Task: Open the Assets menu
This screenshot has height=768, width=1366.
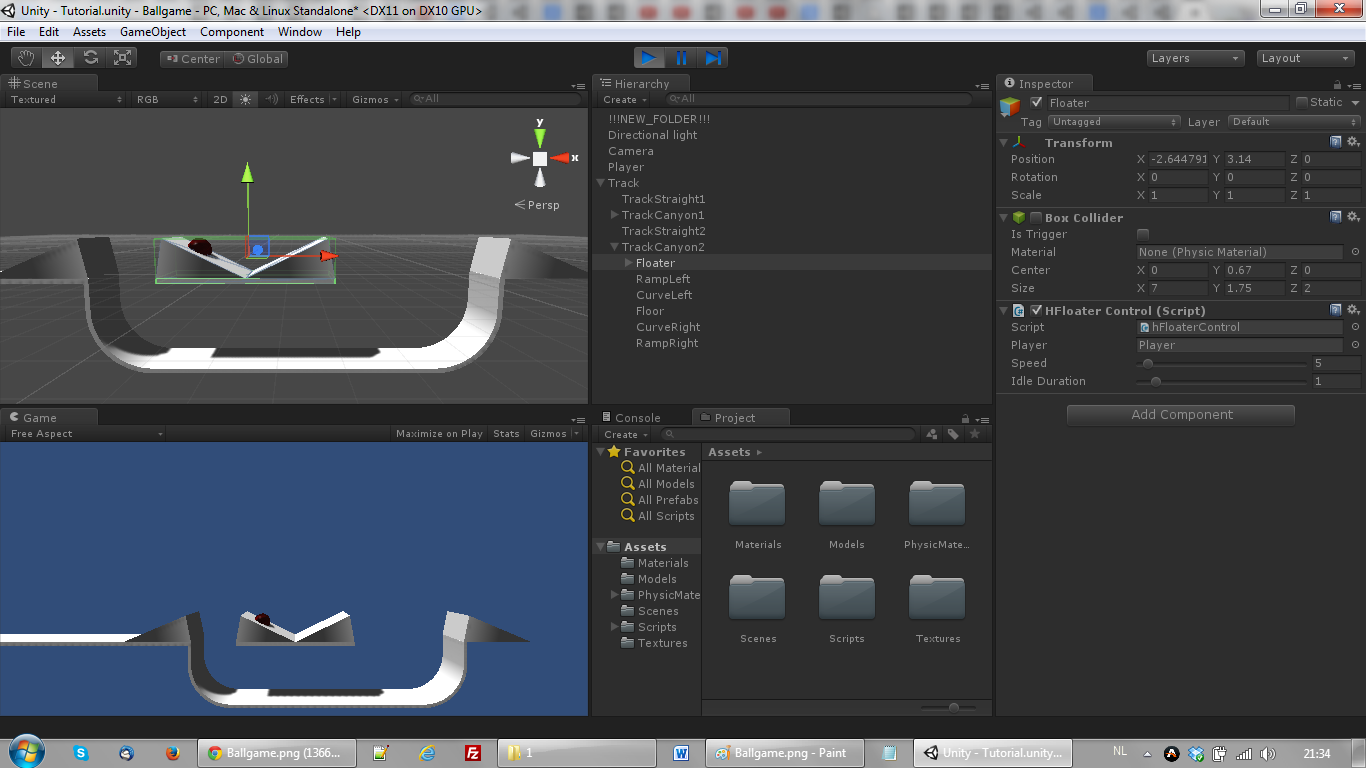Action: [x=89, y=32]
